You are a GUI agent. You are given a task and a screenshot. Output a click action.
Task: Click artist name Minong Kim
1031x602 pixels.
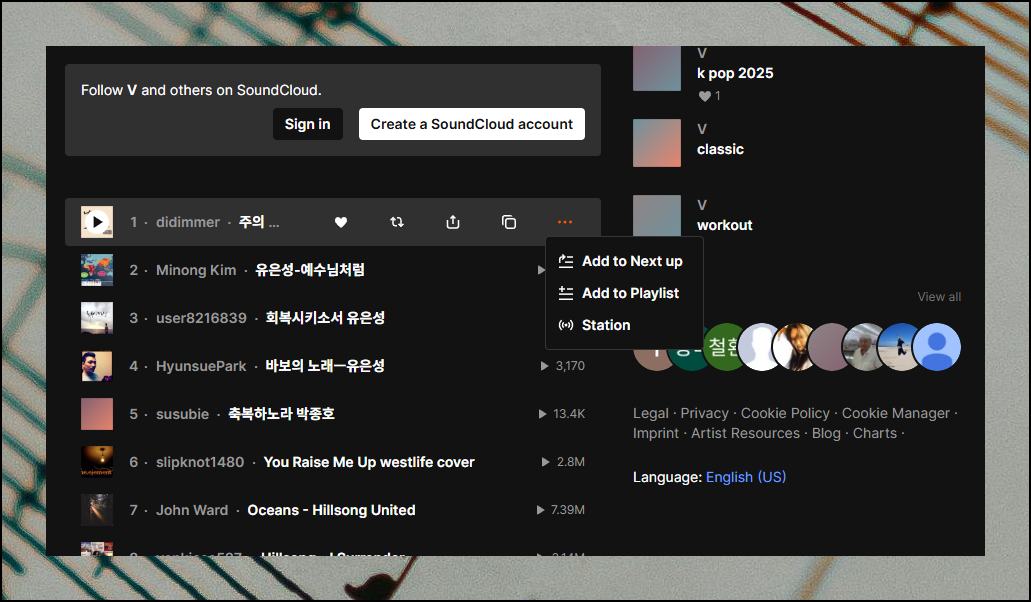pos(196,270)
